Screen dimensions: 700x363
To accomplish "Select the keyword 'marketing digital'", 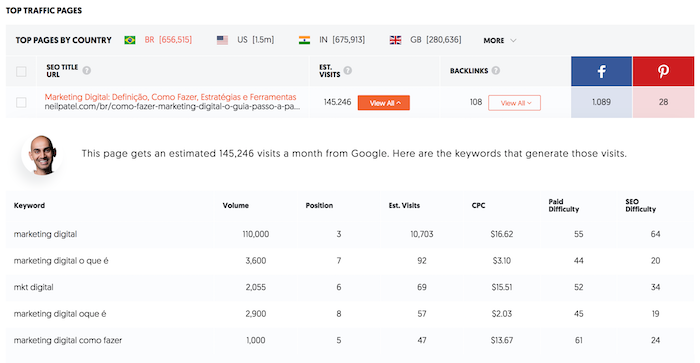I will [46, 234].
